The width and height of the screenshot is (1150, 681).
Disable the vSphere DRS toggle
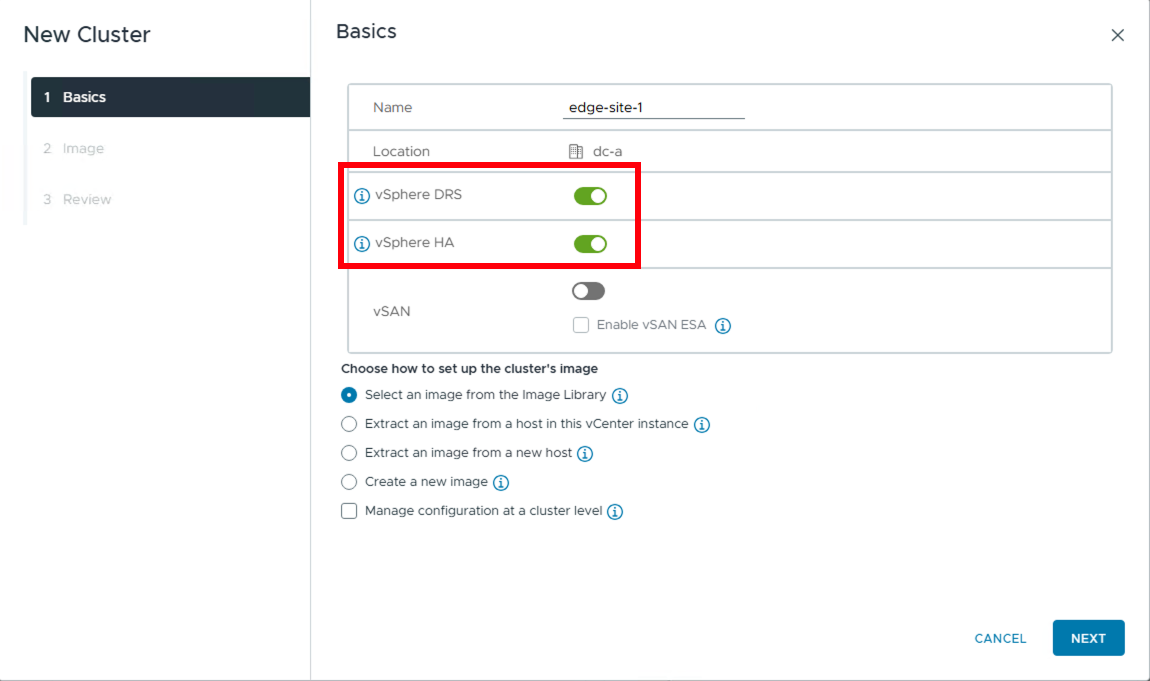pyautogui.click(x=591, y=195)
